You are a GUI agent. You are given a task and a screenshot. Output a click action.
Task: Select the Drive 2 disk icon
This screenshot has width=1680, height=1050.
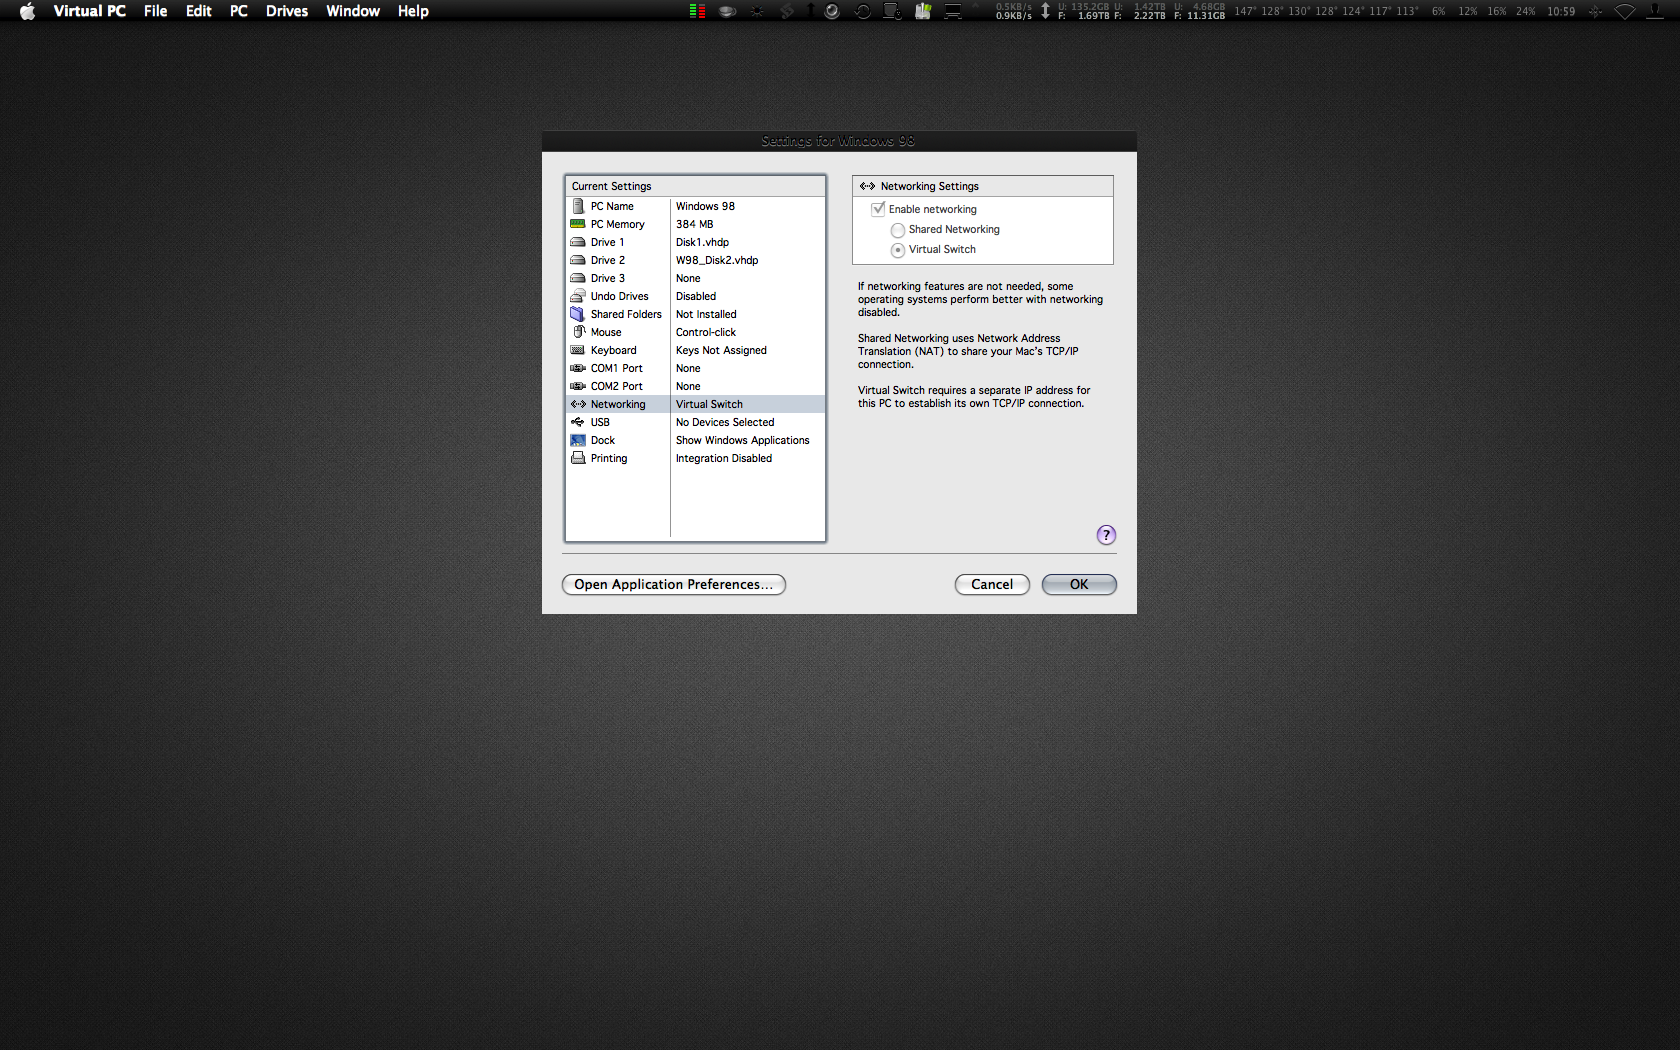click(x=578, y=260)
